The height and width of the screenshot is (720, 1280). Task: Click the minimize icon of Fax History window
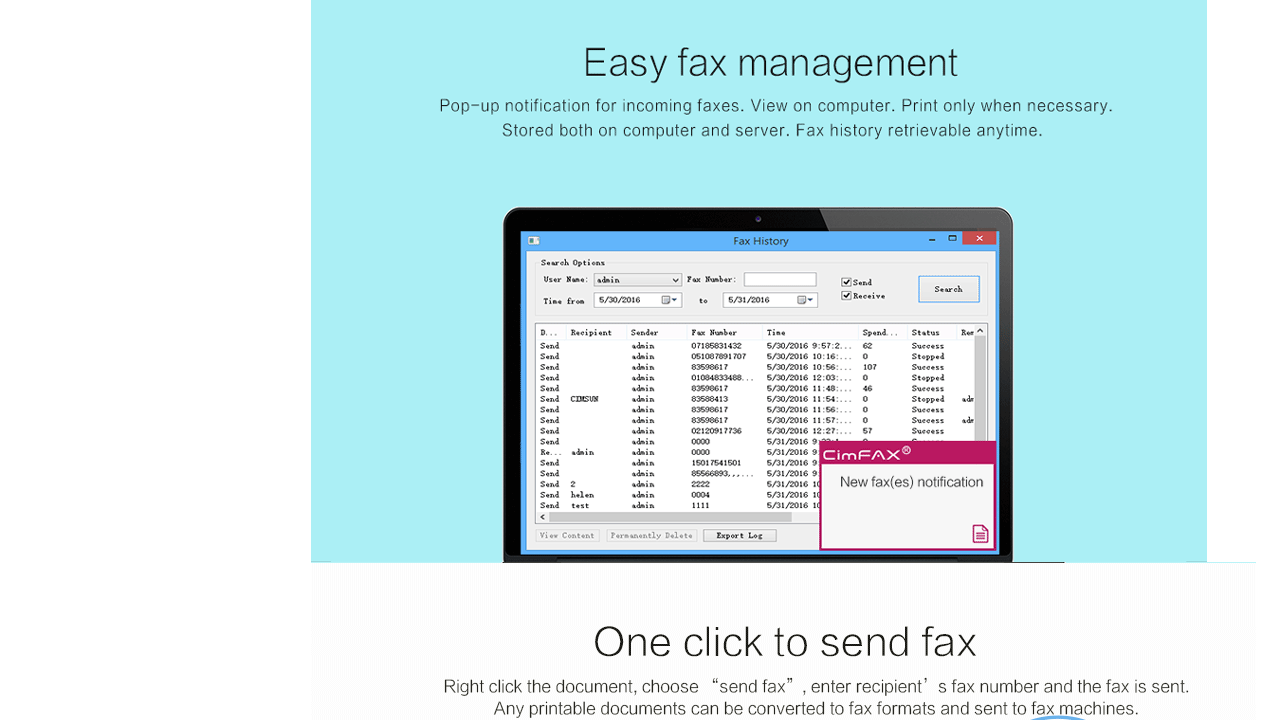tap(930, 238)
